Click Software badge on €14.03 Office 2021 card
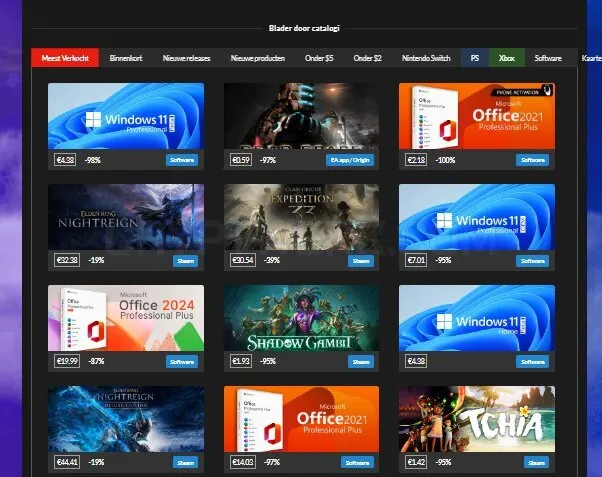 pos(357,463)
